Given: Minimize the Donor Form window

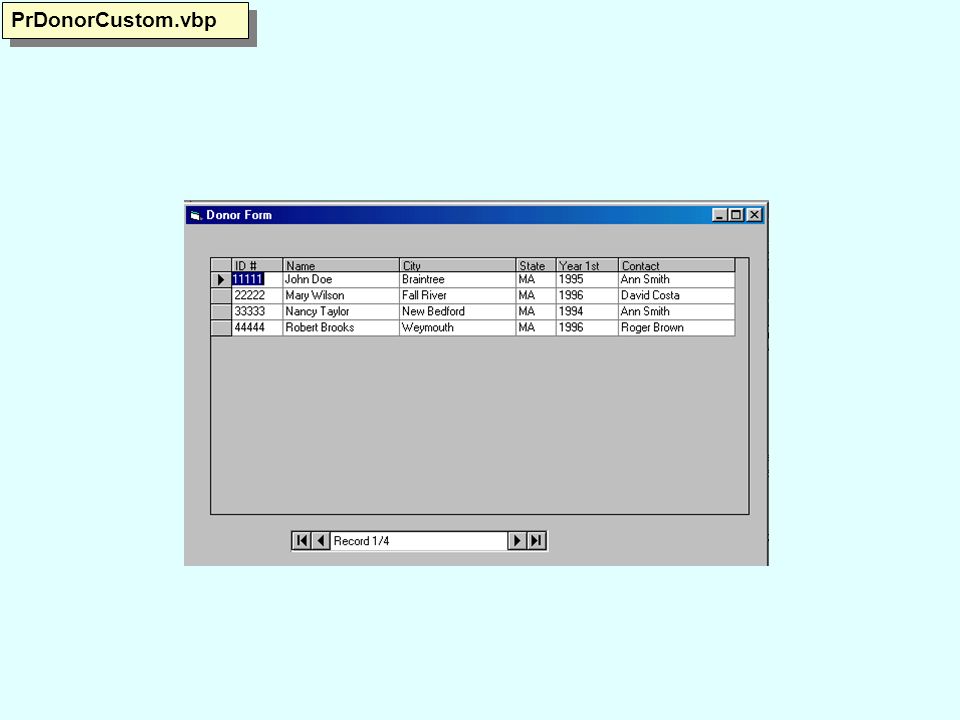Looking at the screenshot, I should coord(719,215).
